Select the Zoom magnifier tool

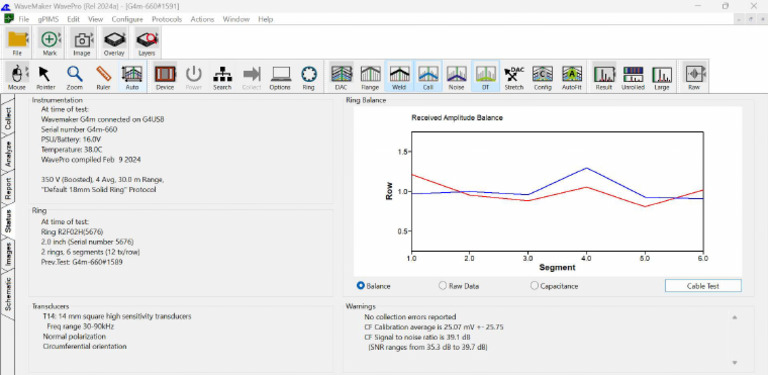point(74,77)
